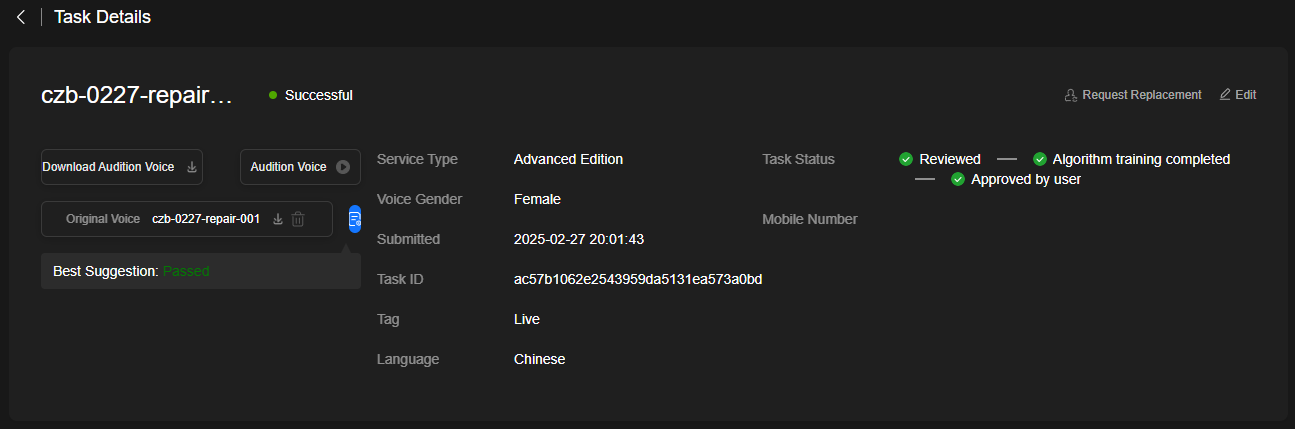Click the Reviewed green check icon
This screenshot has height=429, width=1295.
point(906,159)
